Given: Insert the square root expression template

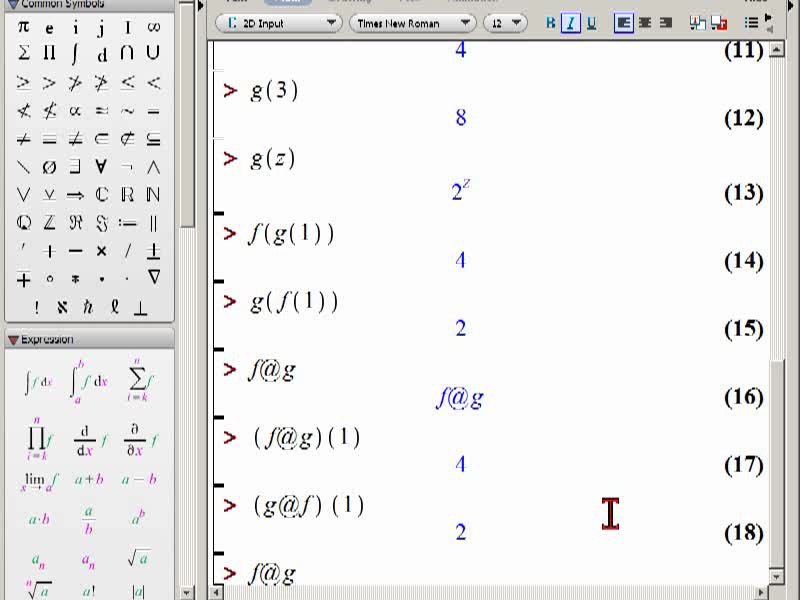Looking at the screenshot, I should (x=139, y=558).
